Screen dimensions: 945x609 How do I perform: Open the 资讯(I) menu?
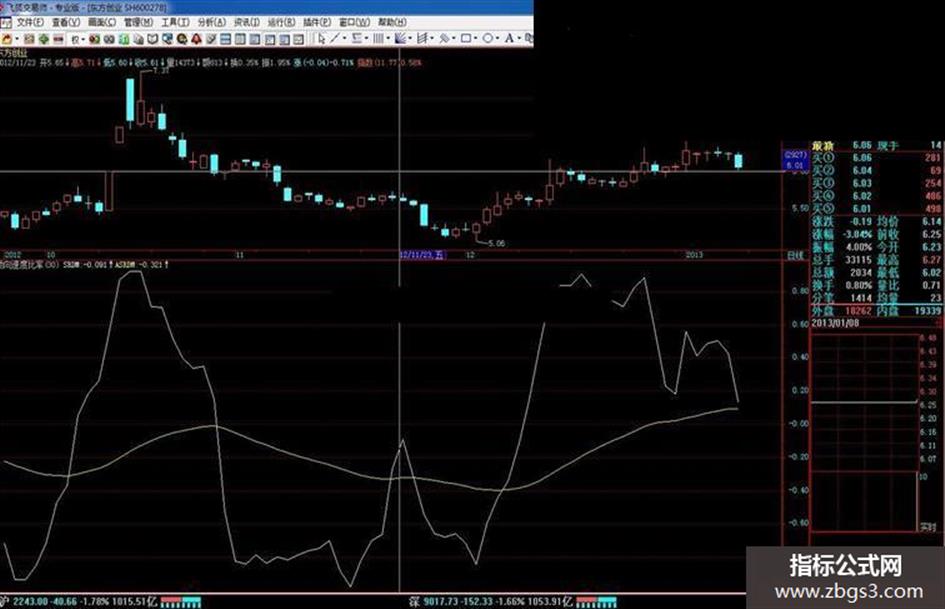pyautogui.click(x=246, y=22)
